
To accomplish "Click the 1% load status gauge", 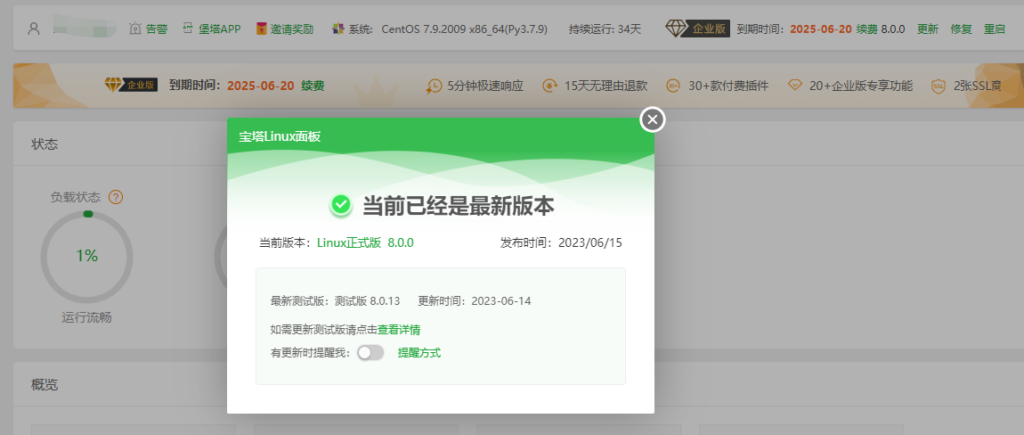I will tap(87, 256).
